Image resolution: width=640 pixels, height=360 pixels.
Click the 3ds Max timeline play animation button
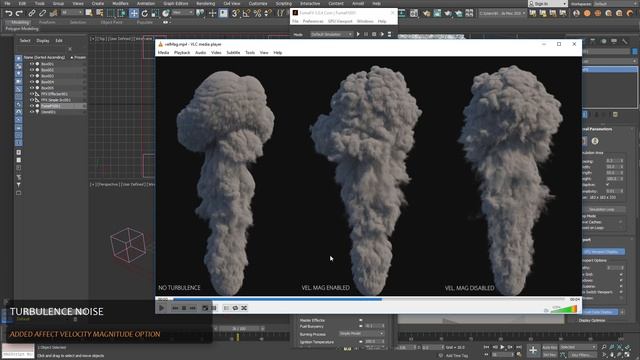(x=502, y=347)
